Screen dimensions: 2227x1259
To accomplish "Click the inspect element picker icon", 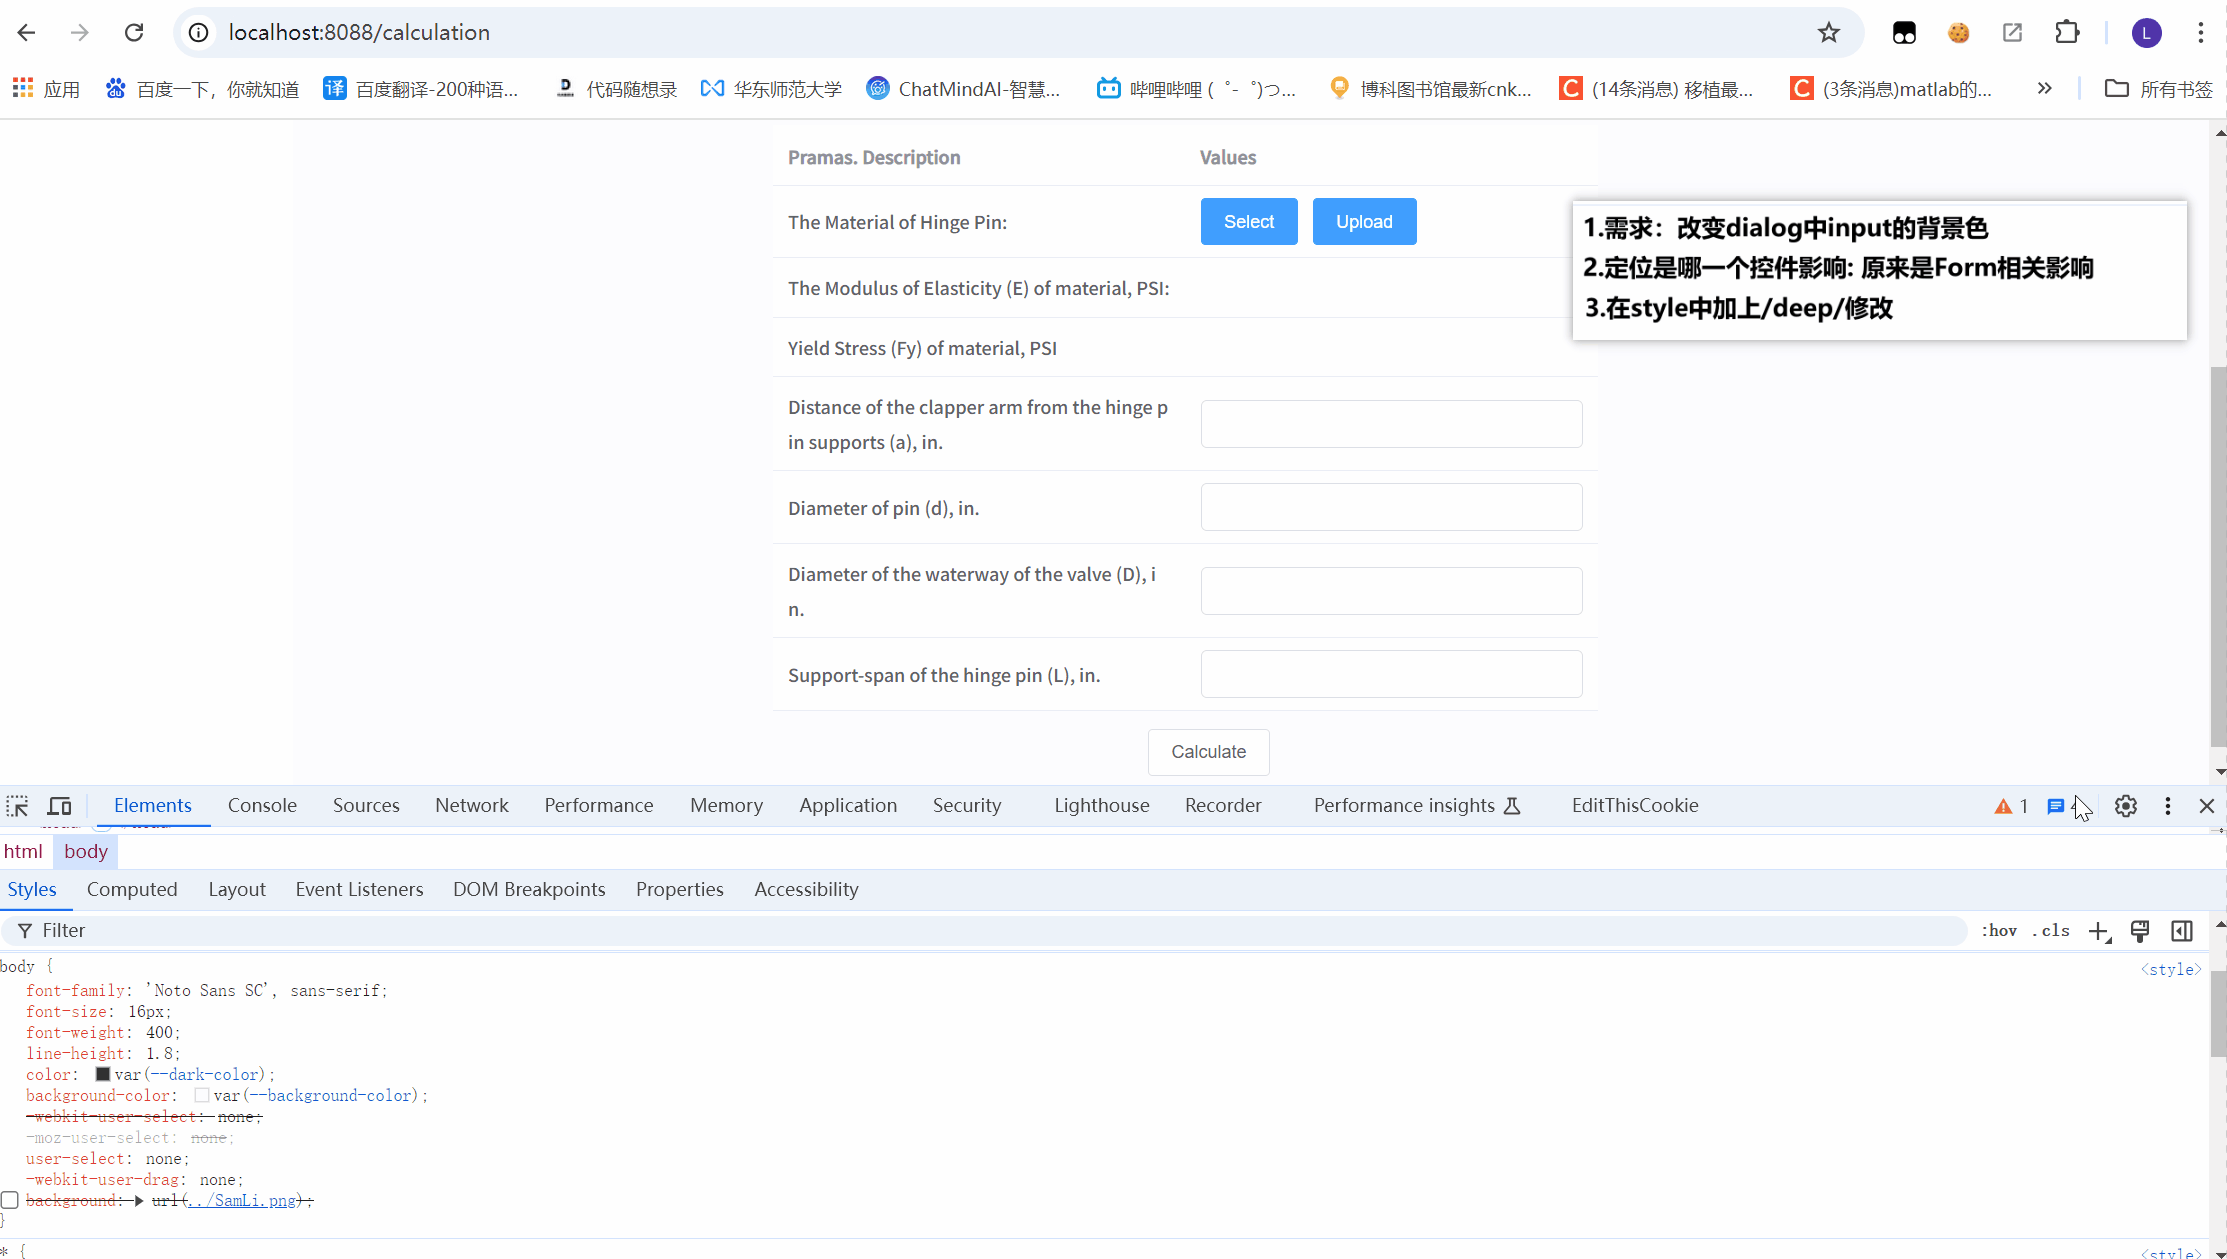I will [18, 806].
